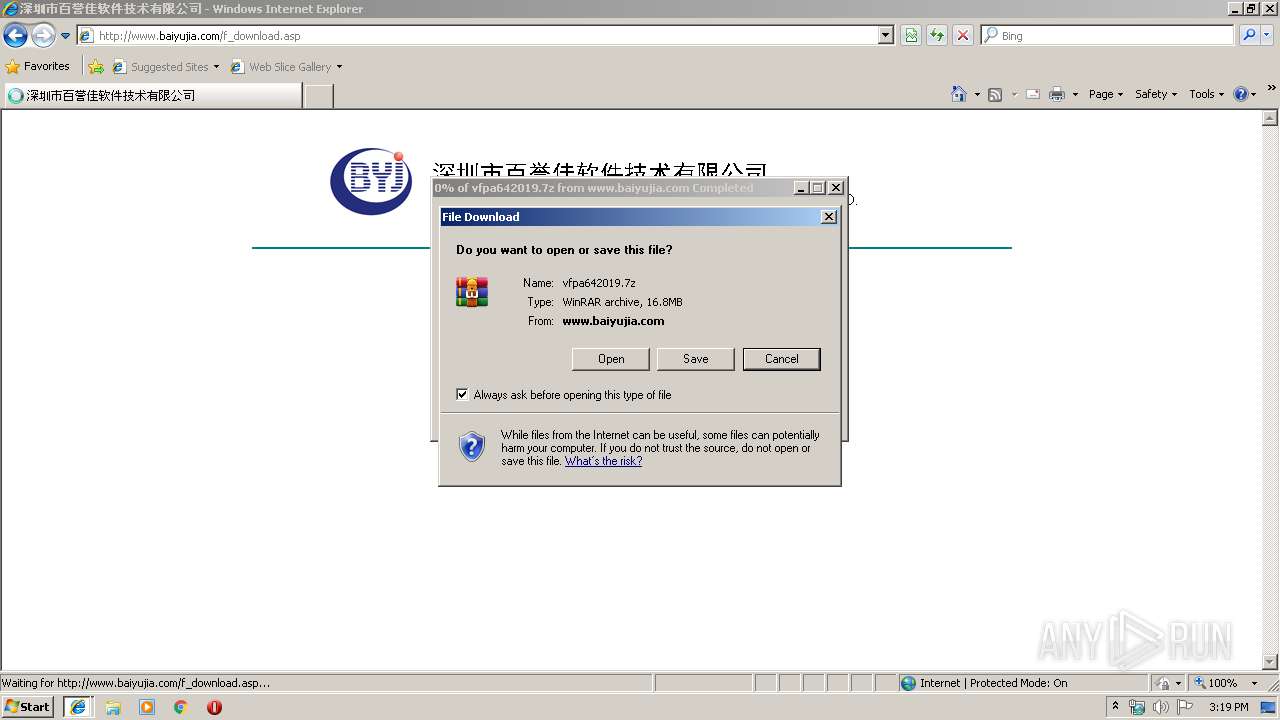This screenshot has width=1280, height=720.
Task: Click the network tray icon
Action: (x=1137, y=707)
